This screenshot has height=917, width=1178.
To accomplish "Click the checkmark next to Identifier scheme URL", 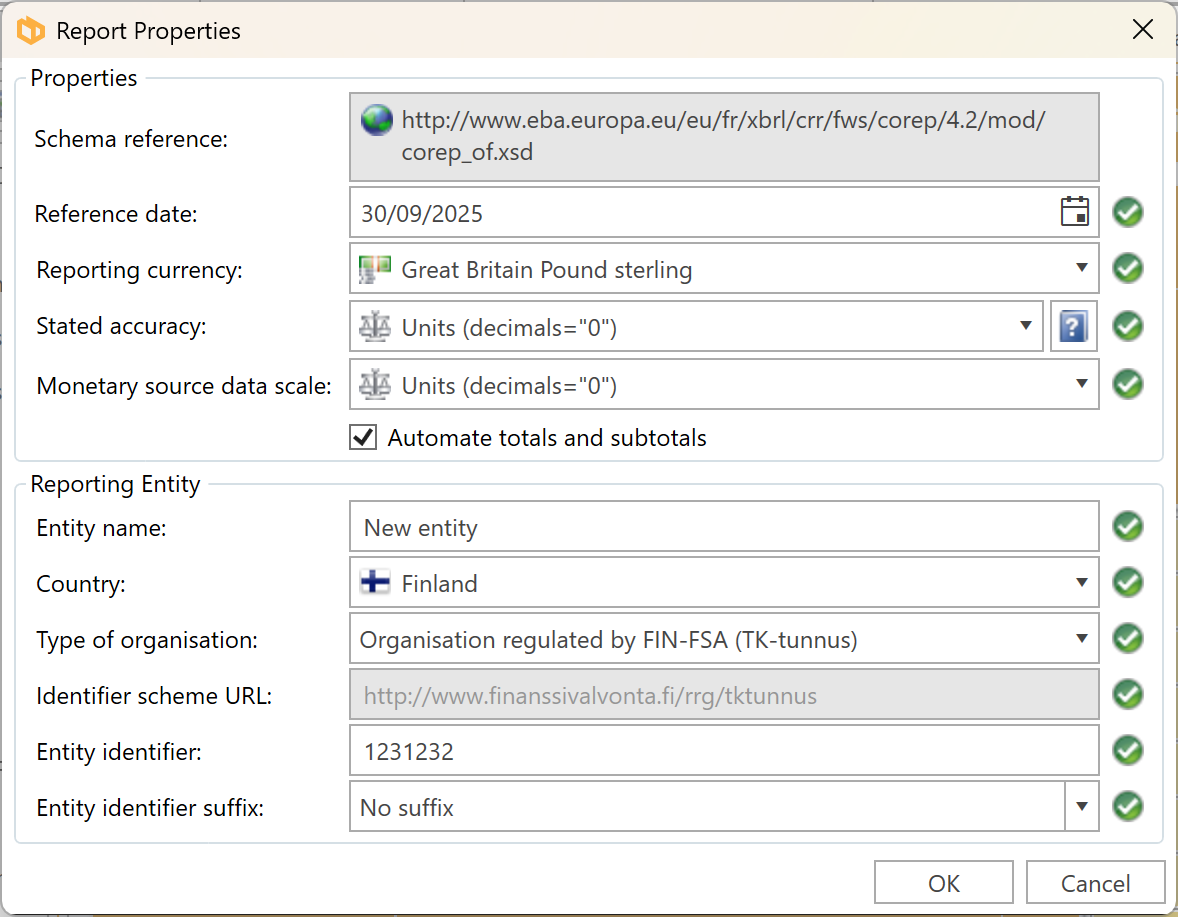I will pos(1128,694).
